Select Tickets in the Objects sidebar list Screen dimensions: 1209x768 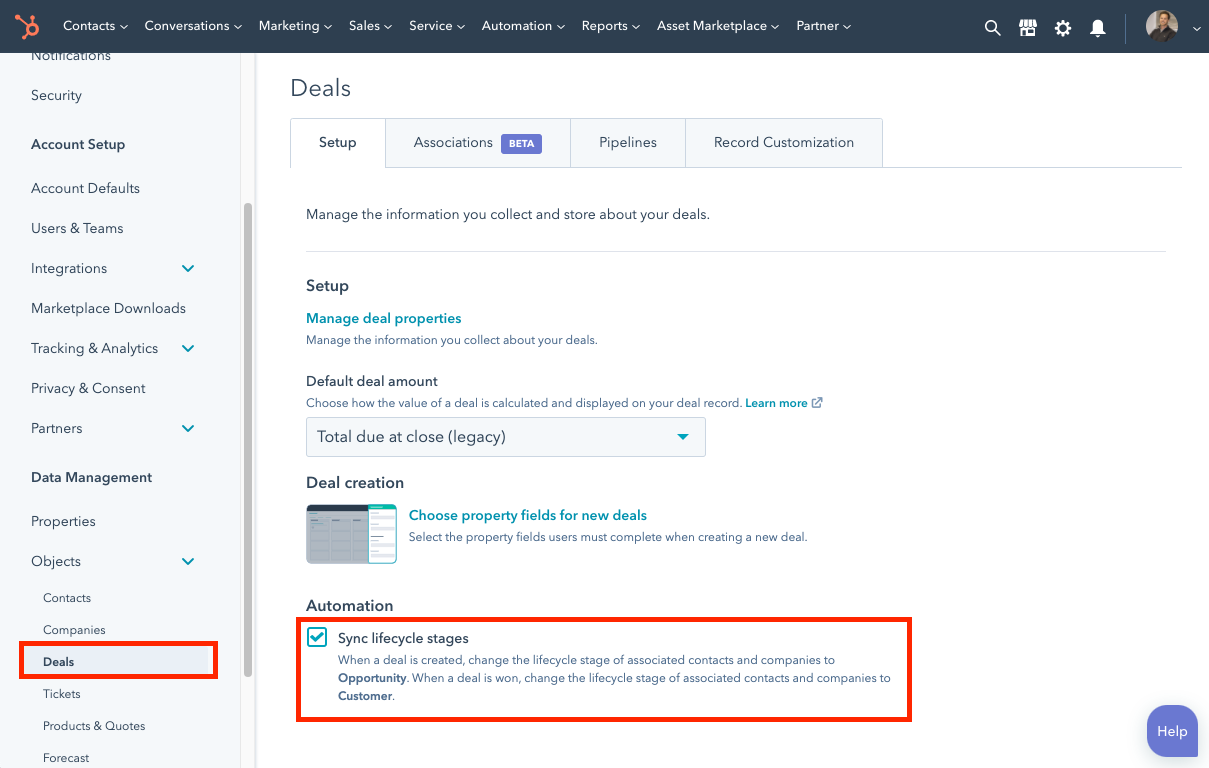pos(61,693)
